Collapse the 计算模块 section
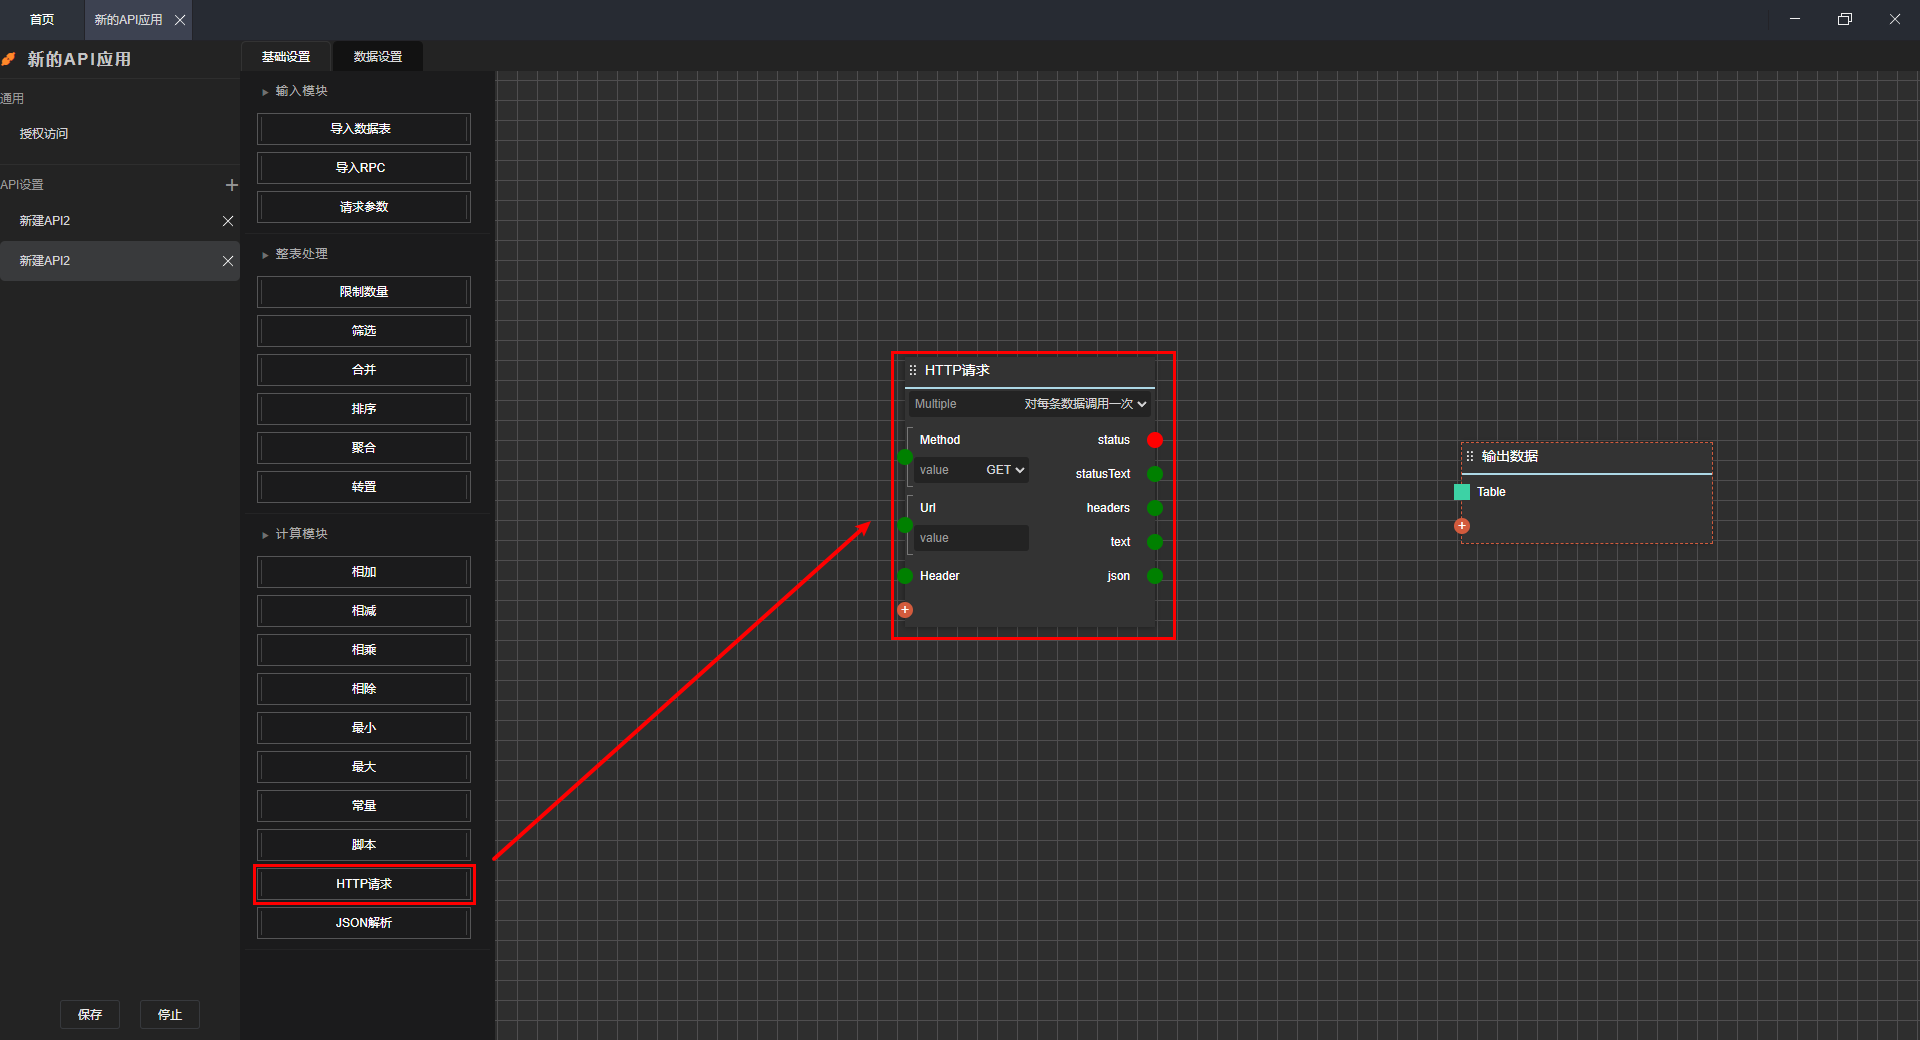The image size is (1920, 1040). [x=265, y=535]
